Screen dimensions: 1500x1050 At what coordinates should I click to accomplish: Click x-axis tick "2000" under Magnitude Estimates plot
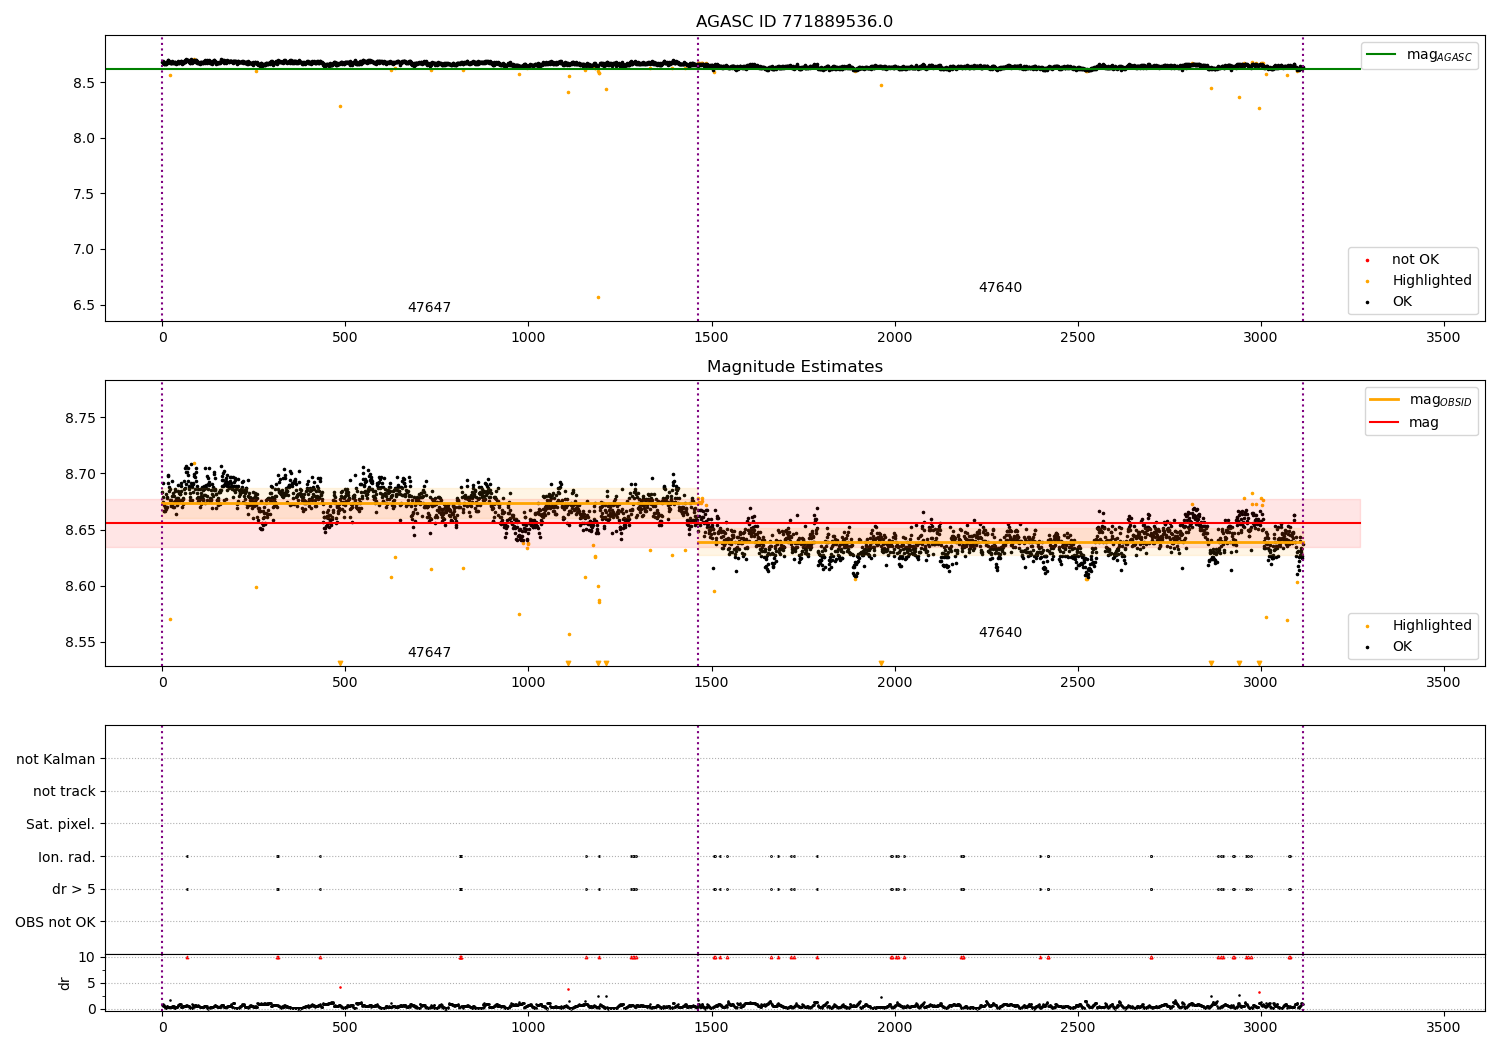pyautogui.click(x=894, y=682)
